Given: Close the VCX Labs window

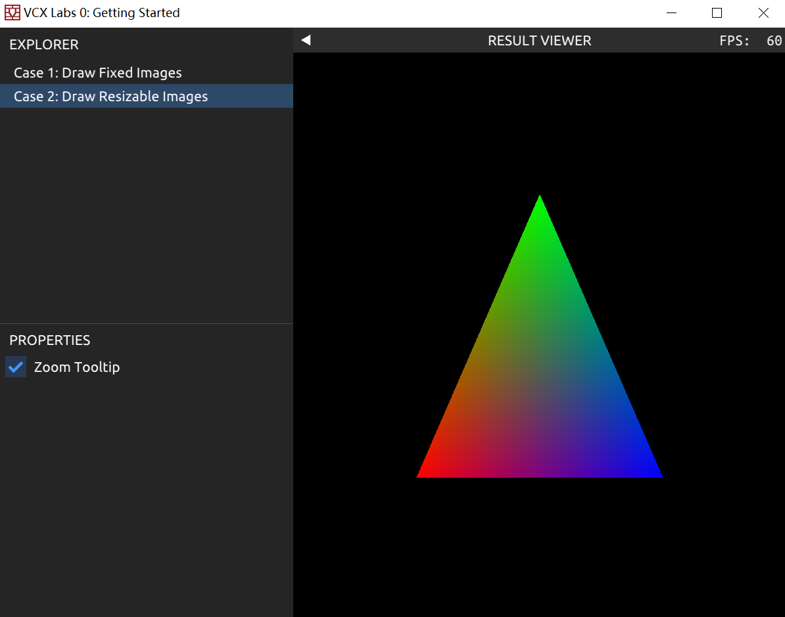Looking at the screenshot, I should tap(763, 13).
